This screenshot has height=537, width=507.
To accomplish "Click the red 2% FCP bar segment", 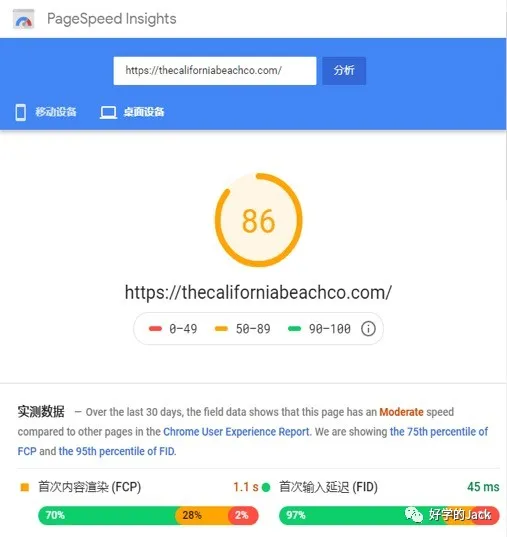I will tap(243, 515).
